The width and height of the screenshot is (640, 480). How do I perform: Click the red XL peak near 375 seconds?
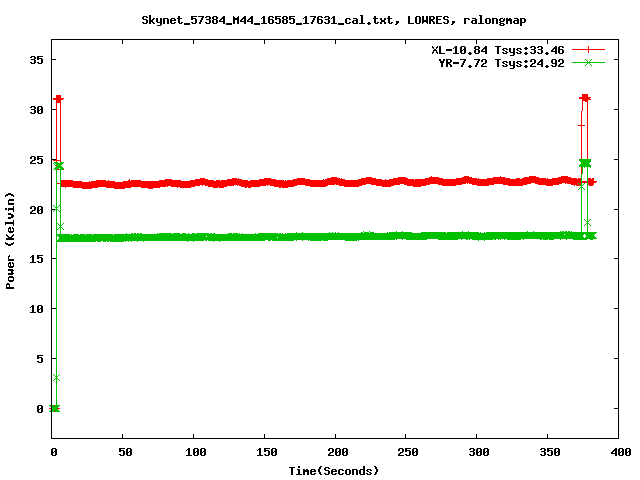tap(585, 98)
